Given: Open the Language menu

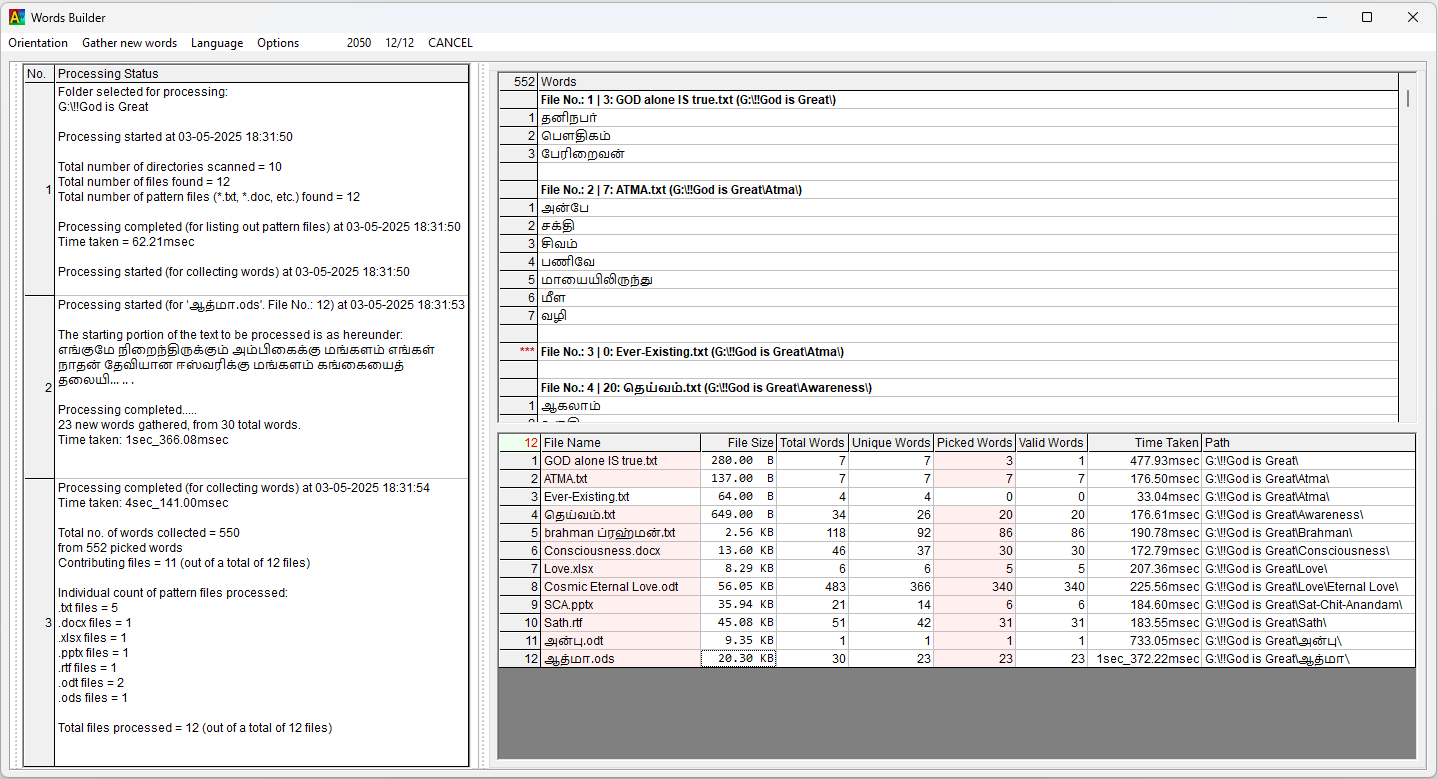Looking at the screenshot, I should pyautogui.click(x=217, y=43).
